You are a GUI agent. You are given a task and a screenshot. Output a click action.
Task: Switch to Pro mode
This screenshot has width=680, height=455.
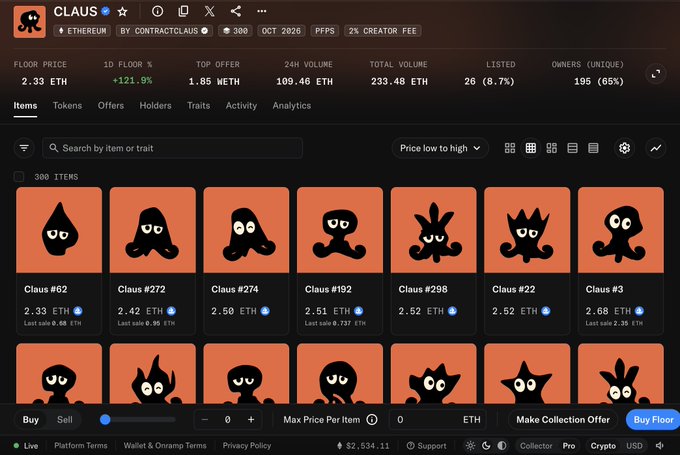click(x=569, y=445)
